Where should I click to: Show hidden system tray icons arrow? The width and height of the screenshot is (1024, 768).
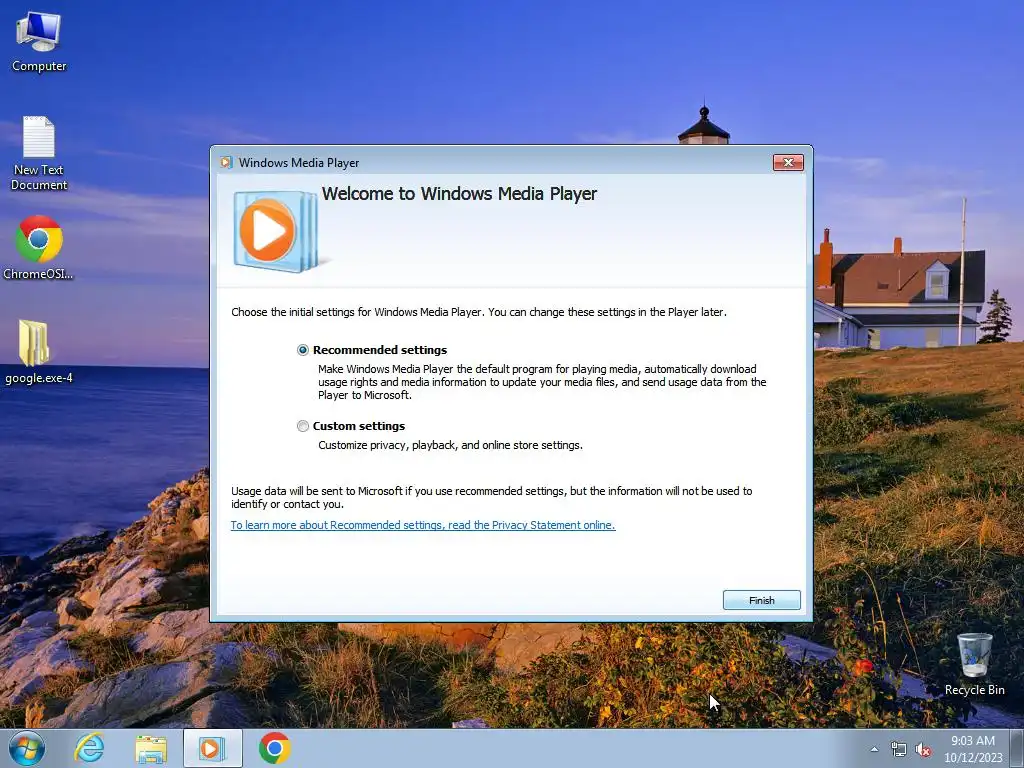pyautogui.click(x=874, y=749)
